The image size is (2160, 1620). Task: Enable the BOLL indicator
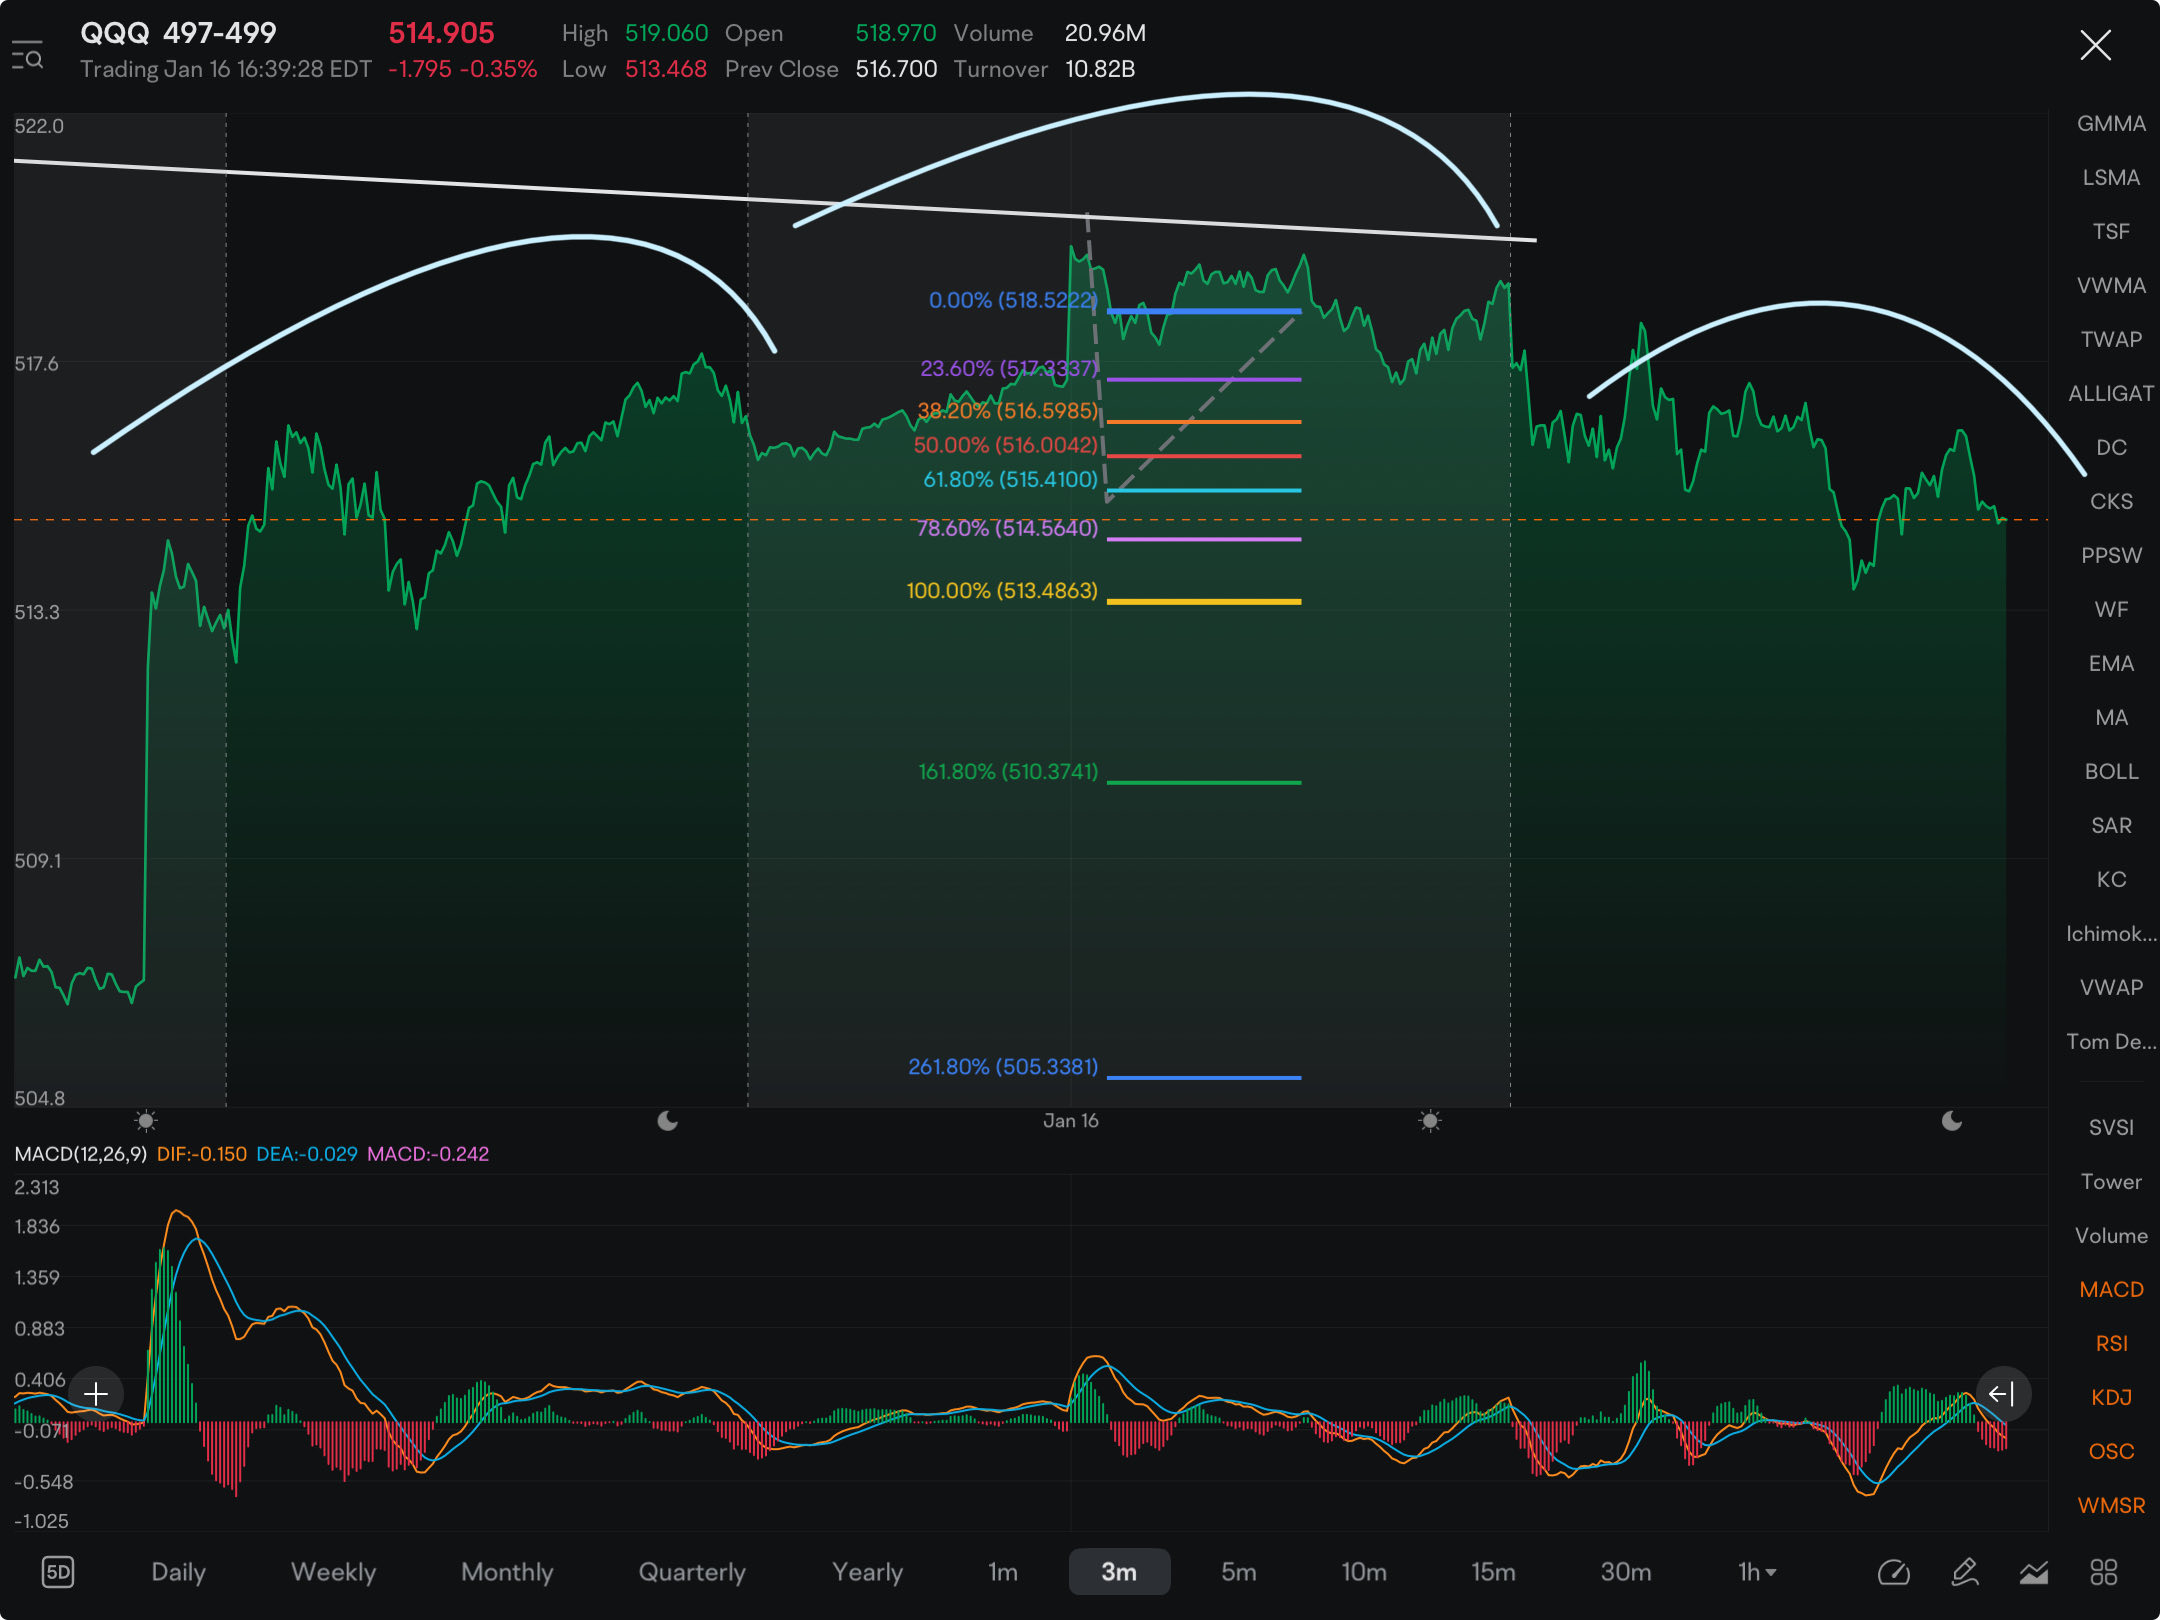coord(2111,771)
